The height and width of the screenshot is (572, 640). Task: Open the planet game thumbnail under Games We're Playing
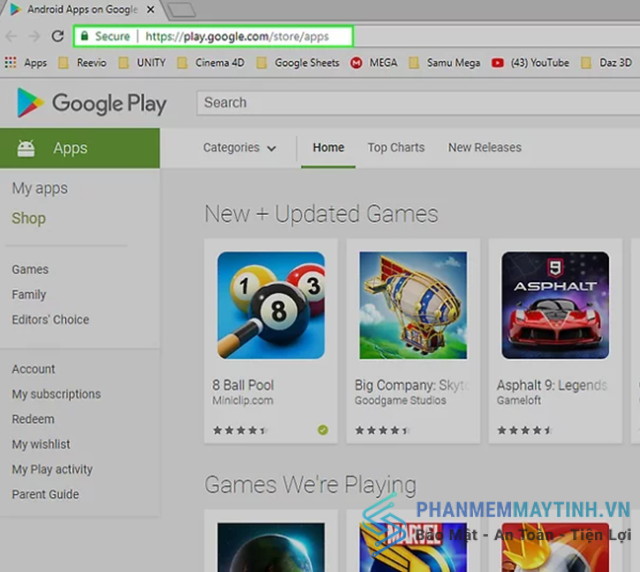271,547
